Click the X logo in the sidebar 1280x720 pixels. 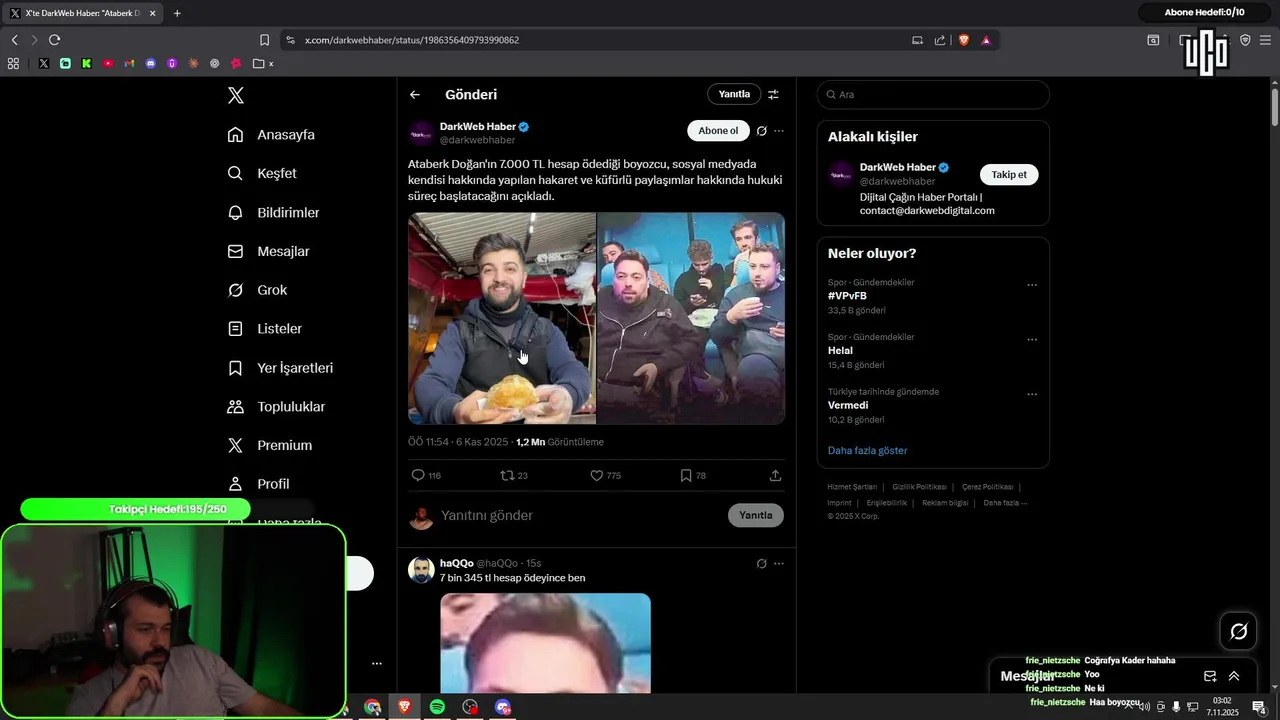236,95
